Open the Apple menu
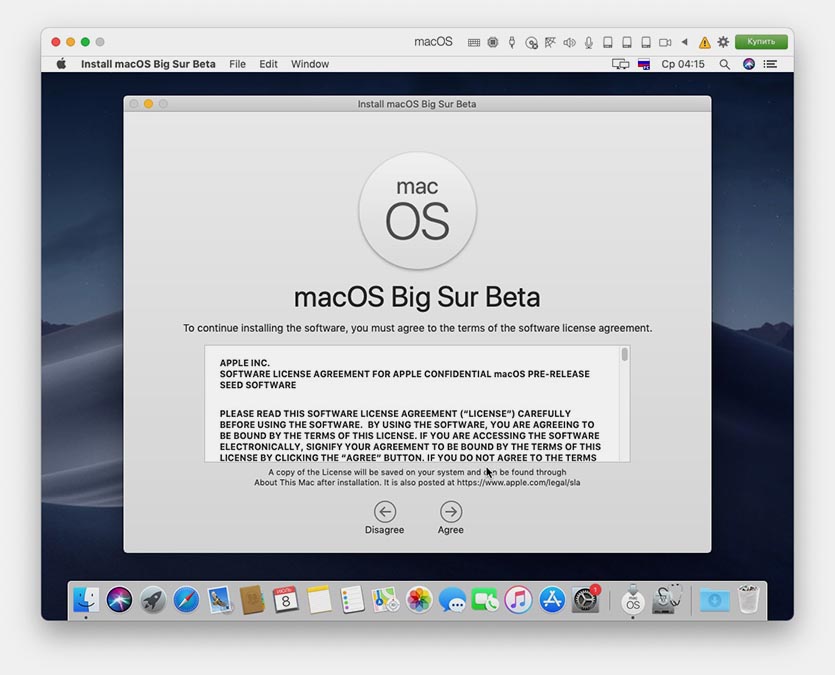835x675 pixels. click(61, 64)
